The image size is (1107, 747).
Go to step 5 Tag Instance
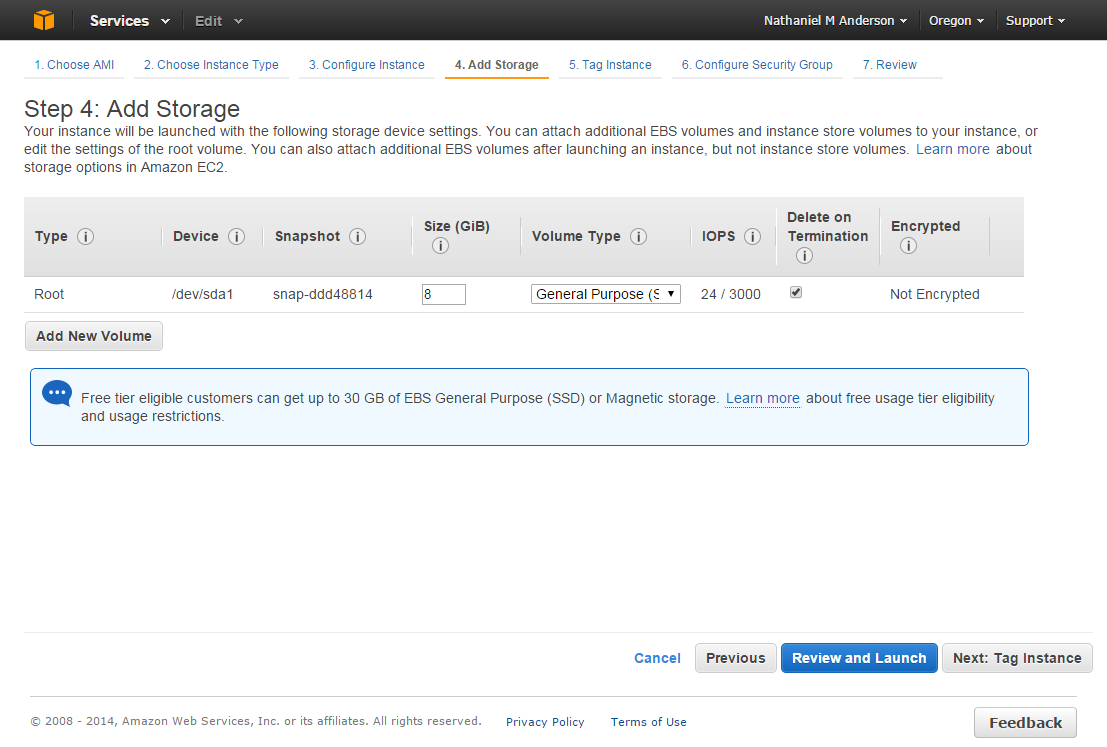coord(610,64)
